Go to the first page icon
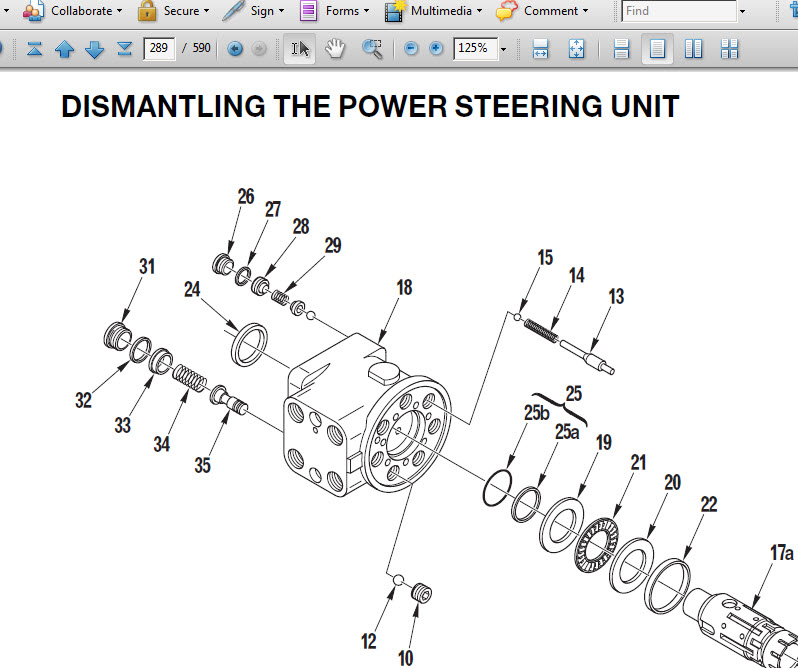 click(35, 49)
